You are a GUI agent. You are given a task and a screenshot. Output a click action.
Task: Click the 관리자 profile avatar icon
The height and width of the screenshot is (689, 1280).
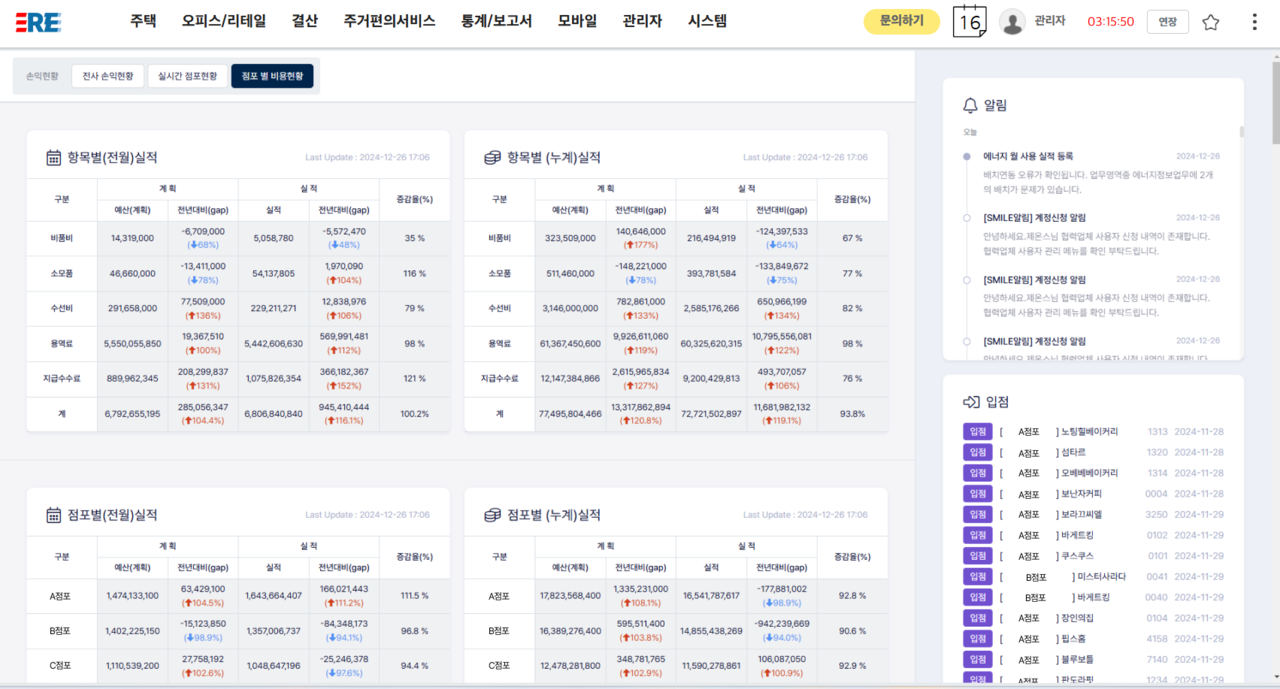click(1011, 20)
